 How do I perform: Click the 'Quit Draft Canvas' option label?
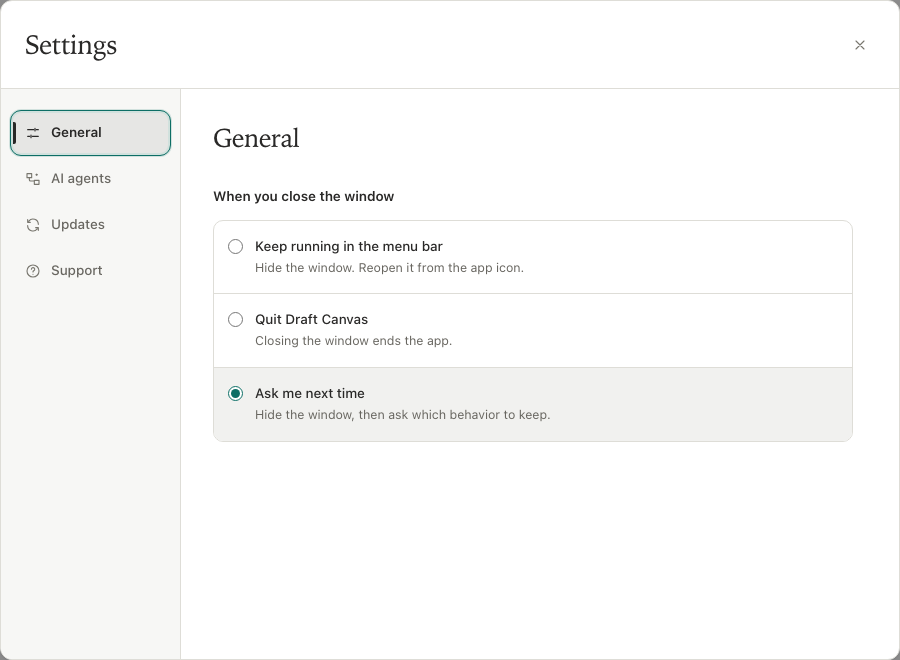[x=312, y=319]
